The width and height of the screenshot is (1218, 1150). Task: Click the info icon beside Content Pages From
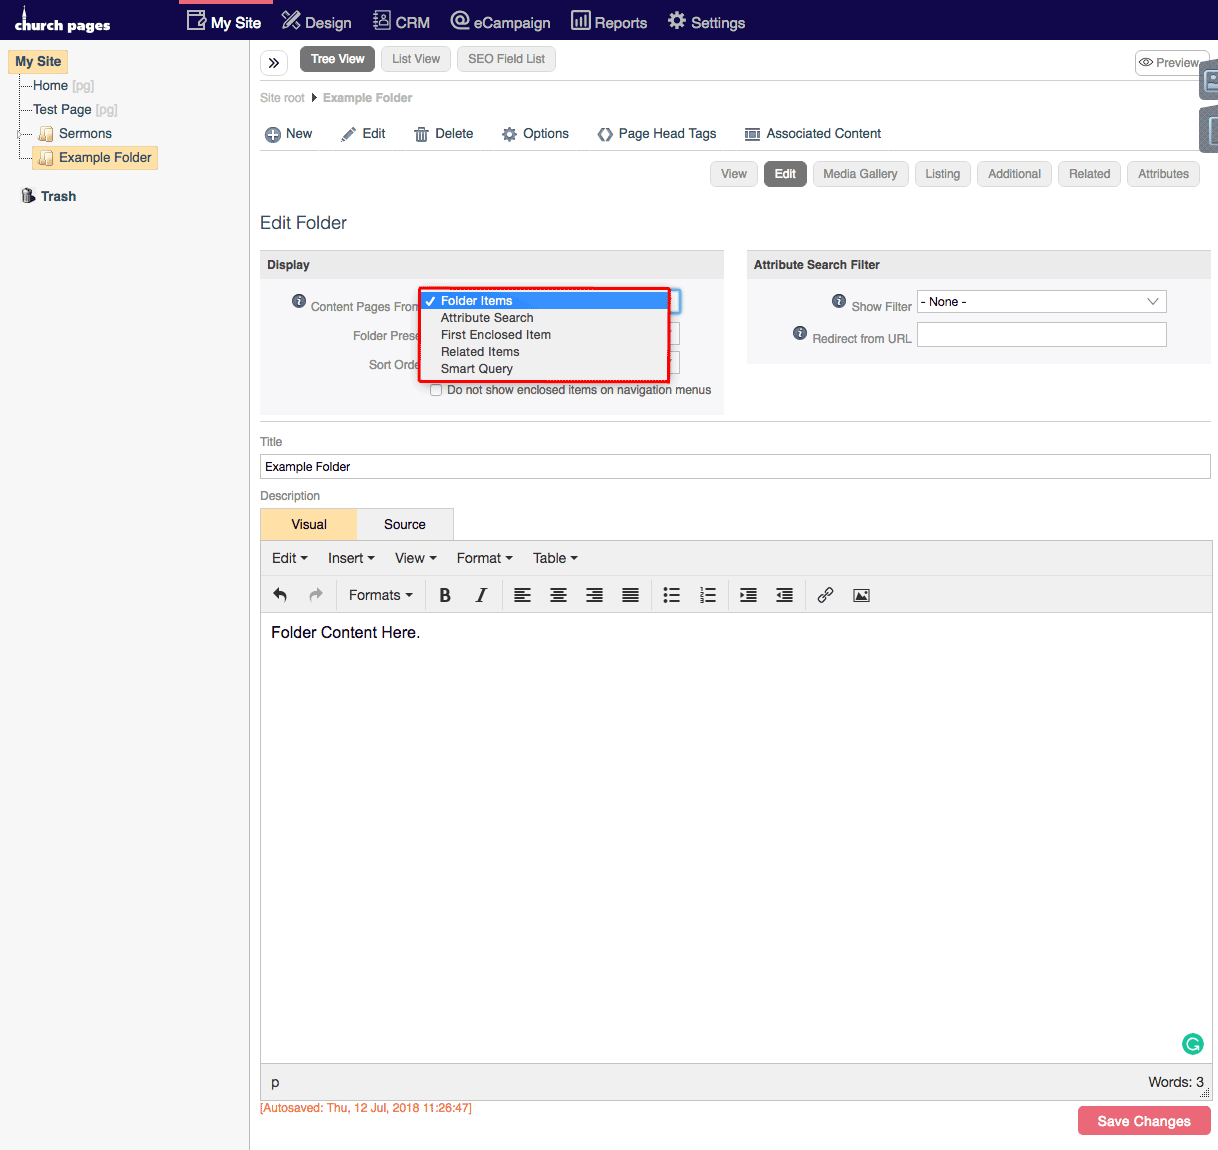pyautogui.click(x=299, y=301)
